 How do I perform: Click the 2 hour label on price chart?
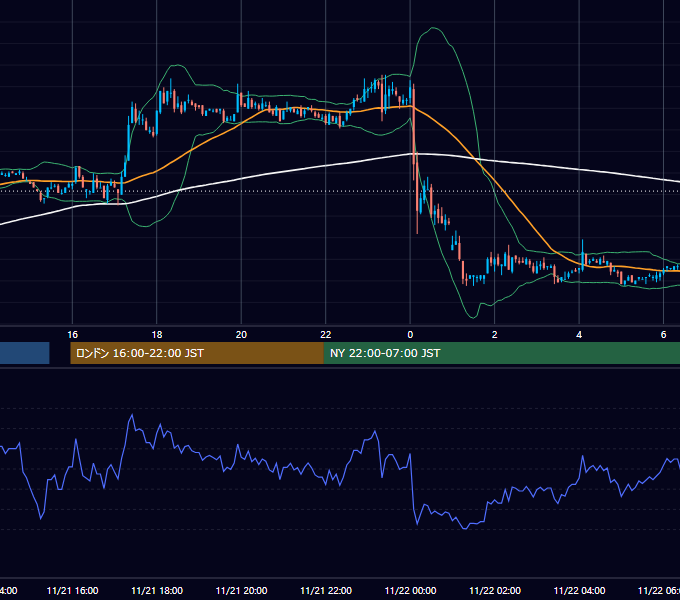[x=494, y=335]
